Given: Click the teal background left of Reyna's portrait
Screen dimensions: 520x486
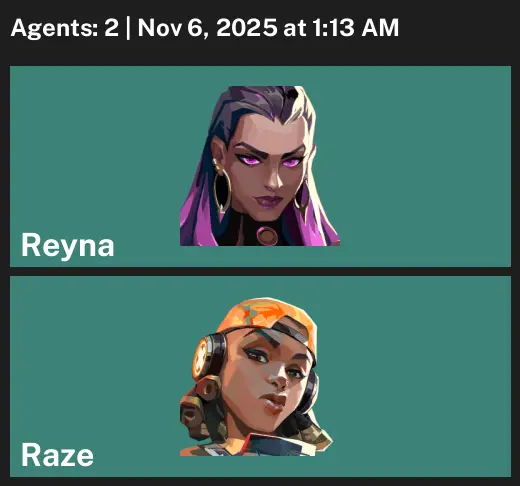Looking at the screenshot, I should tap(95, 147).
